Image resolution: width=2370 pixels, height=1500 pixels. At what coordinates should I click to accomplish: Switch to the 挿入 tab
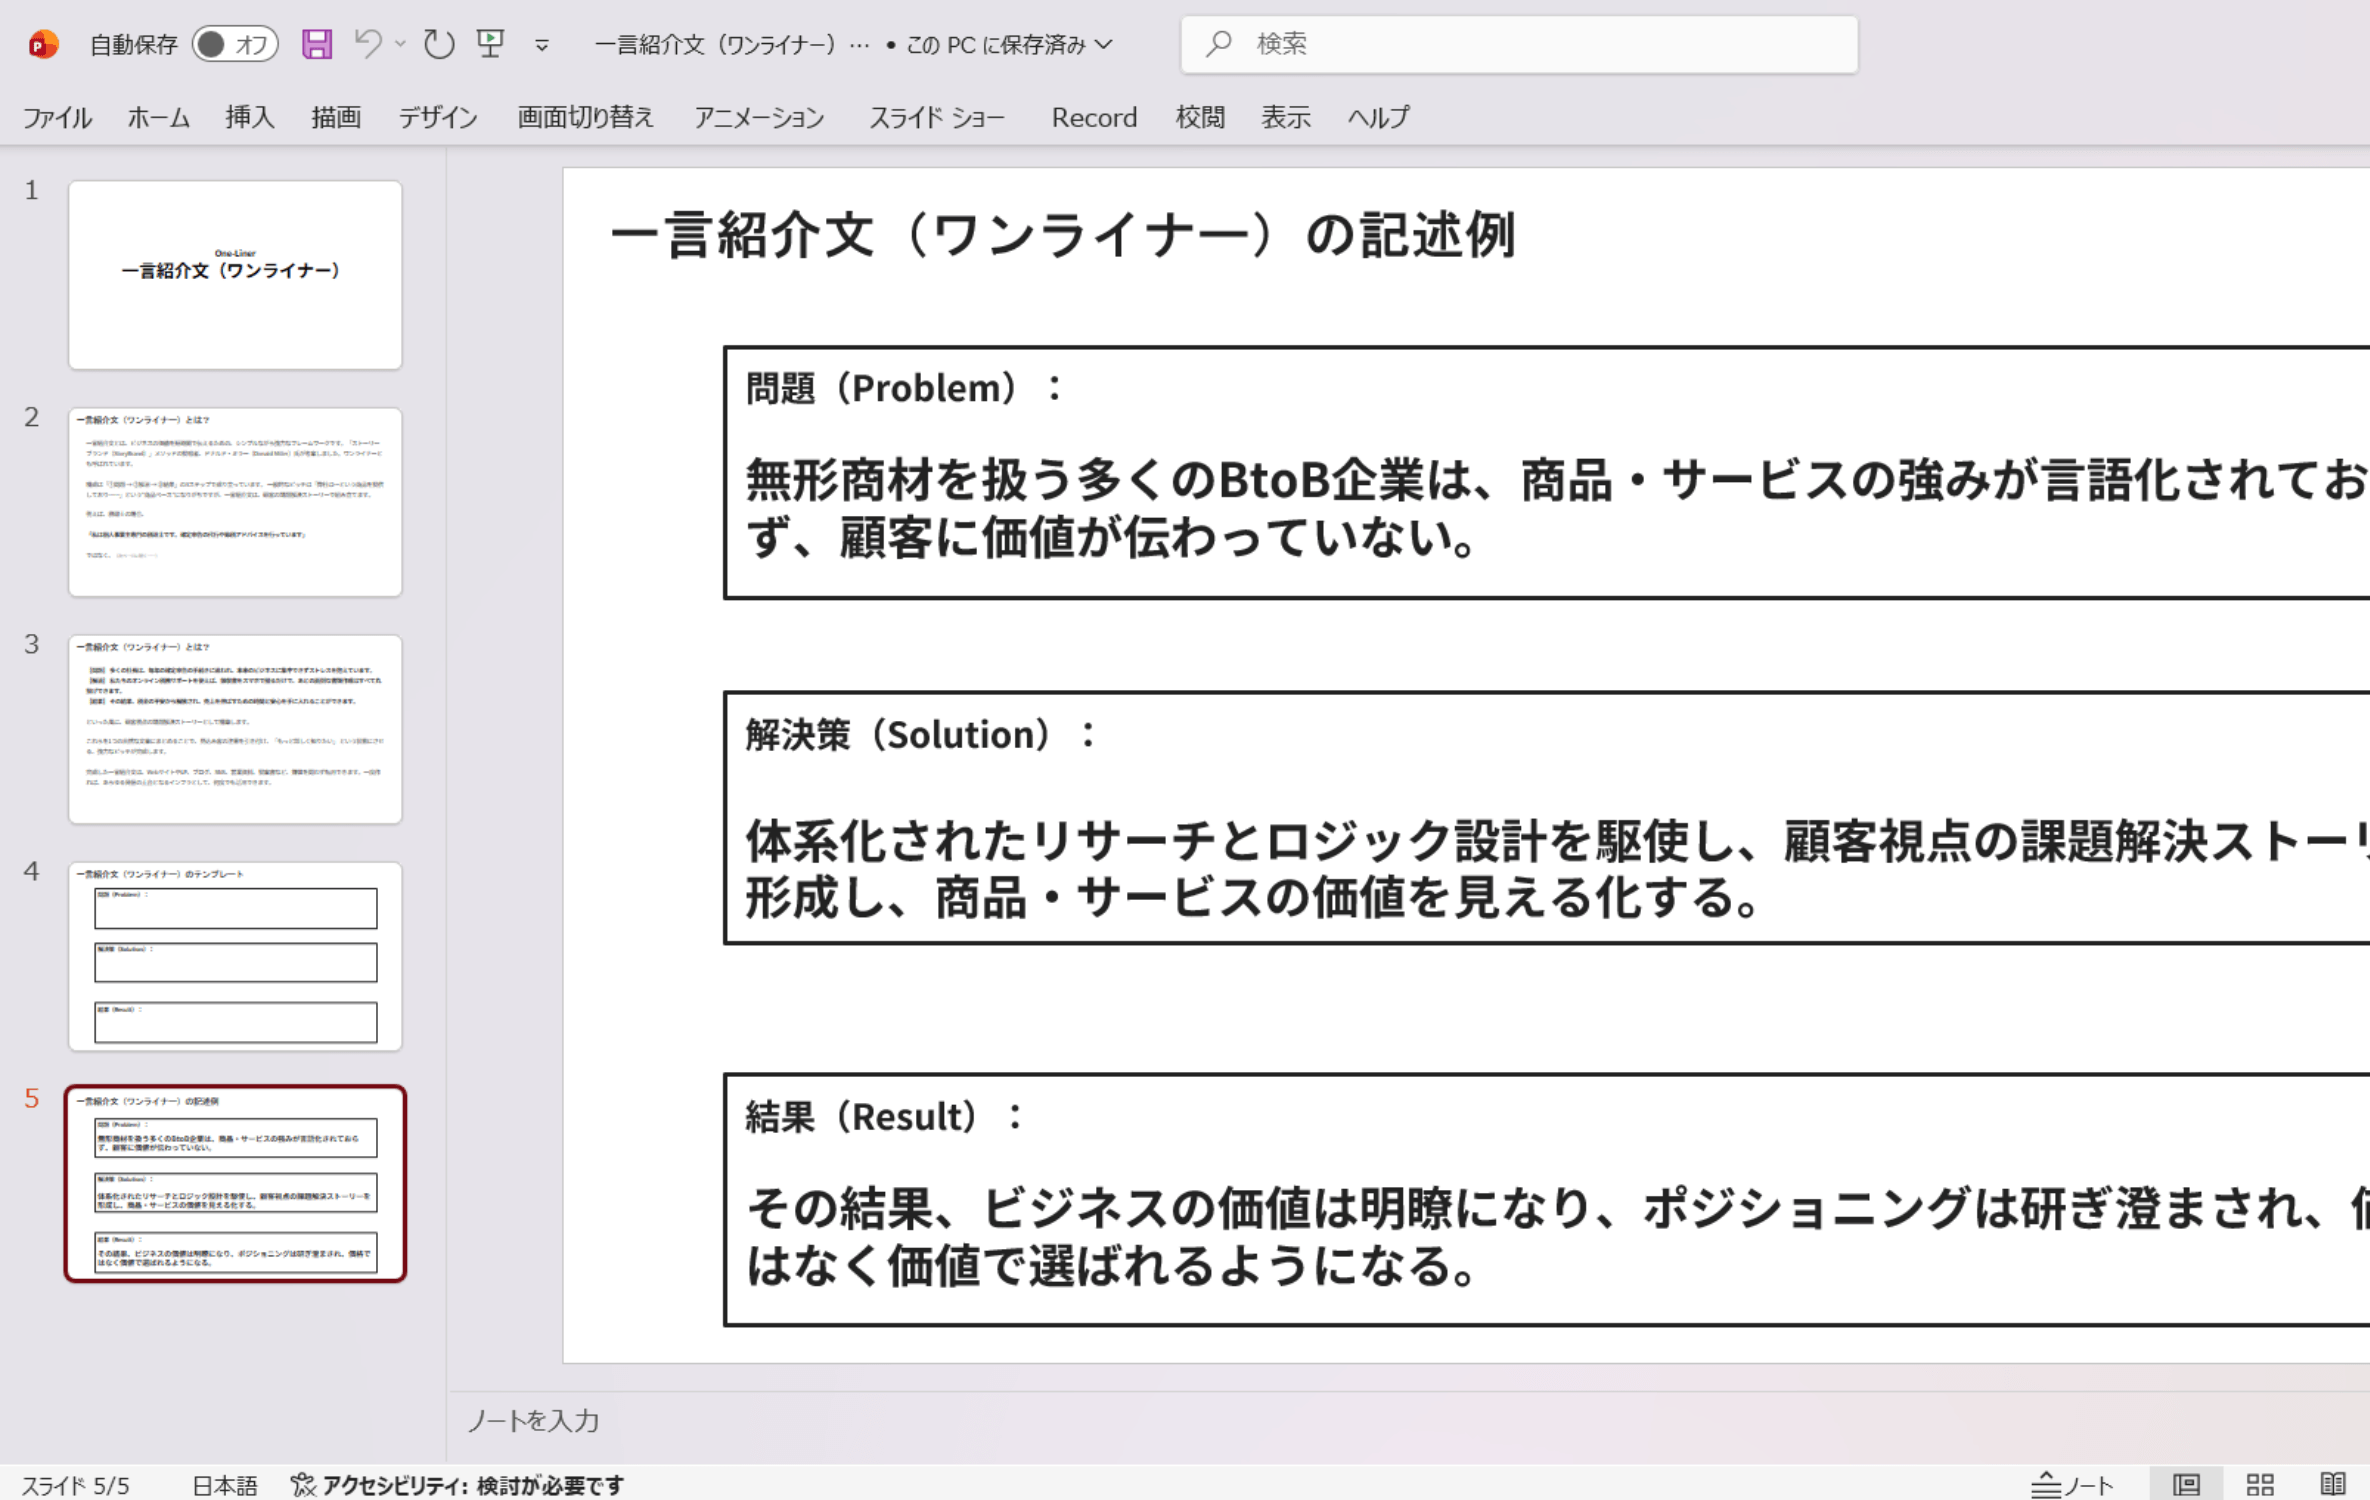[x=250, y=118]
